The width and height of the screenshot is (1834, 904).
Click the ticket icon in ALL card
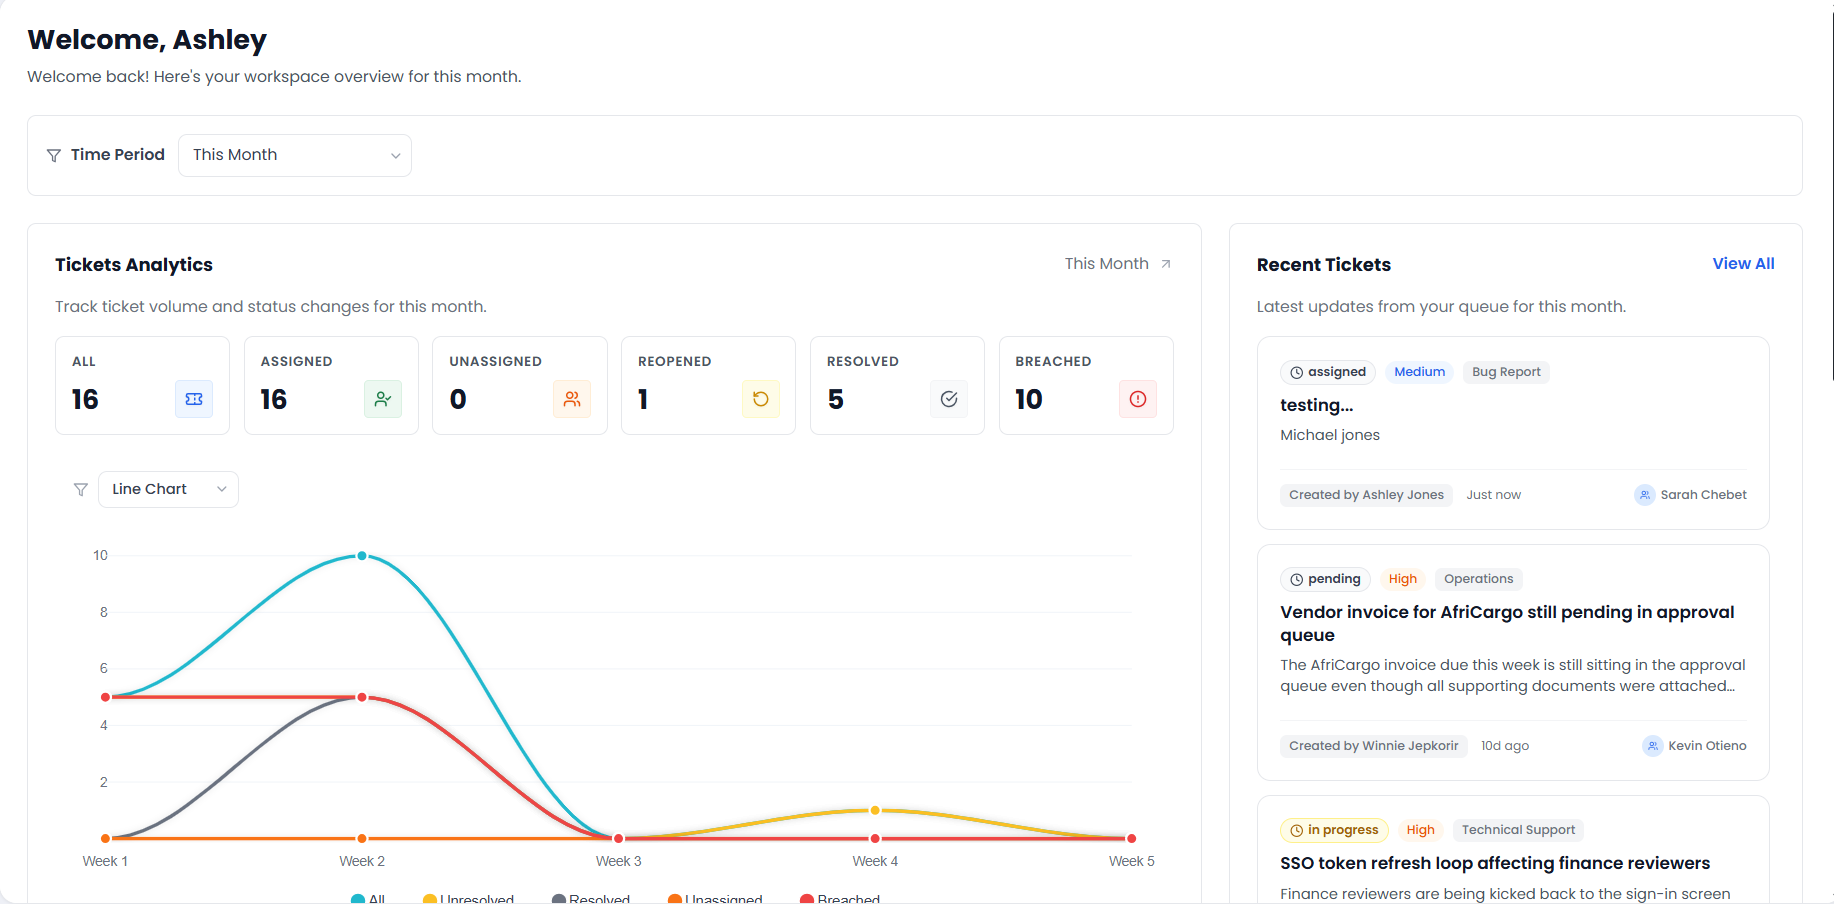click(194, 399)
